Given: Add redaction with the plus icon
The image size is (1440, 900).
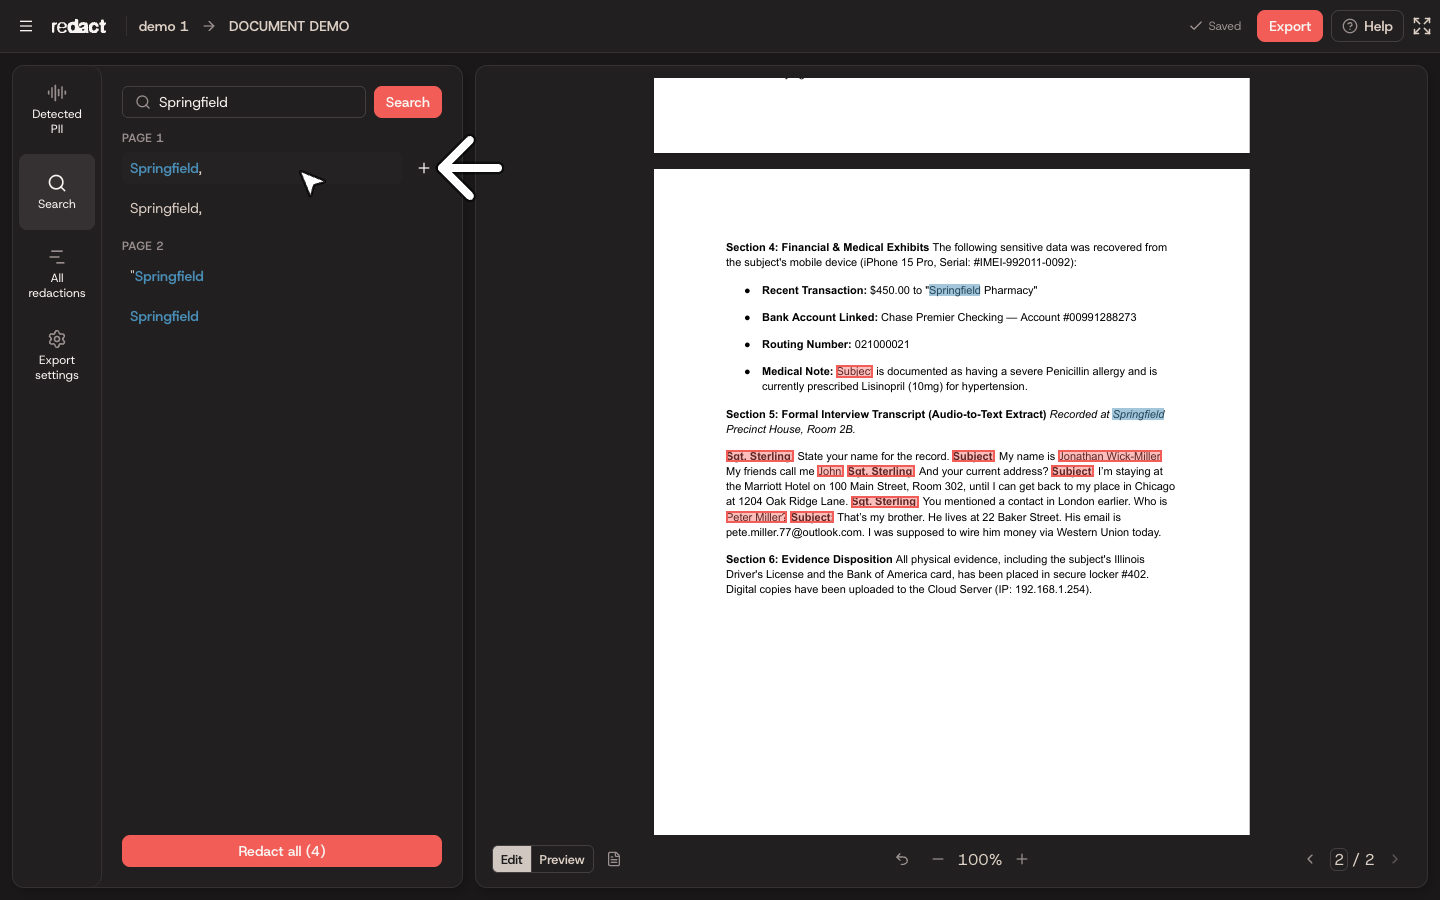Looking at the screenshot, I should click(424, 168).
